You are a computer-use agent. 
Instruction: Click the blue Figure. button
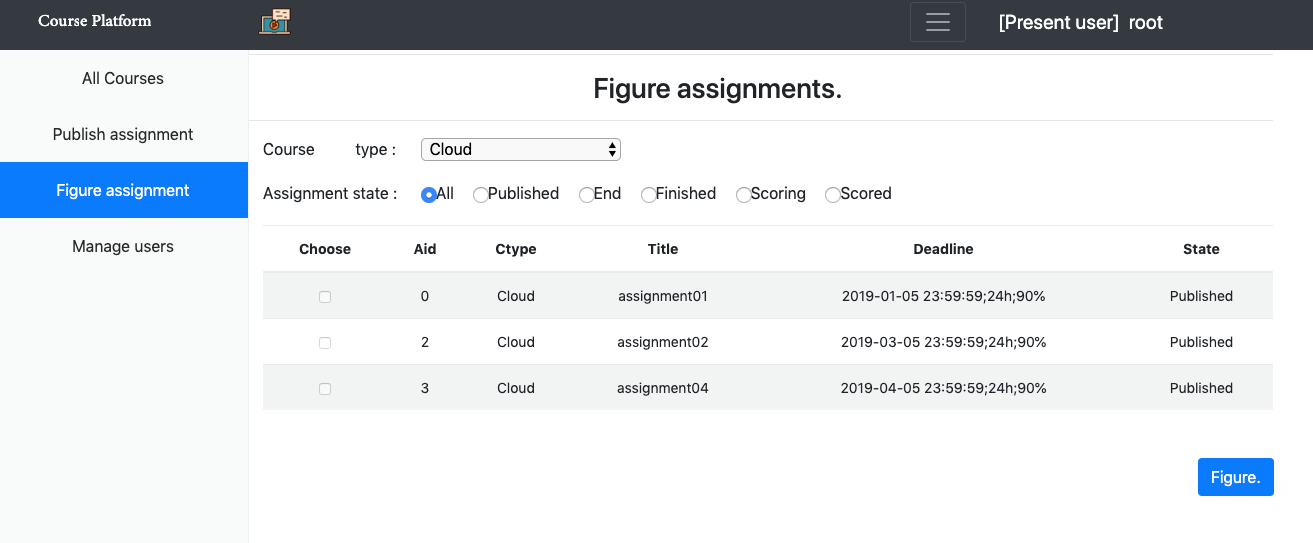[x=1235, y=477]
